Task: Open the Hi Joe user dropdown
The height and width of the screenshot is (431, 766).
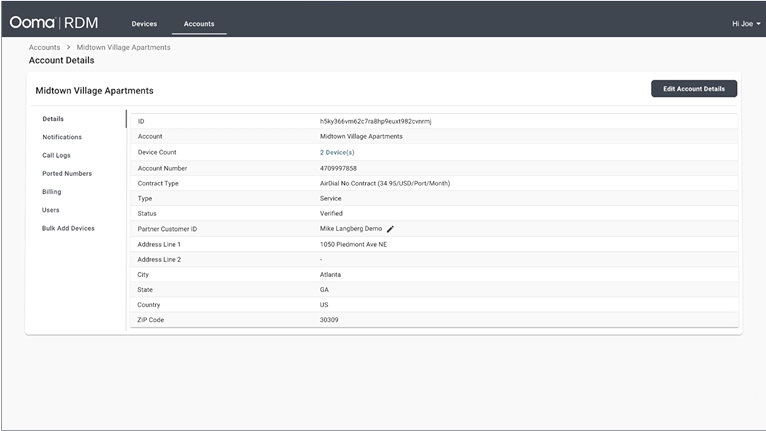Action: 745,23
